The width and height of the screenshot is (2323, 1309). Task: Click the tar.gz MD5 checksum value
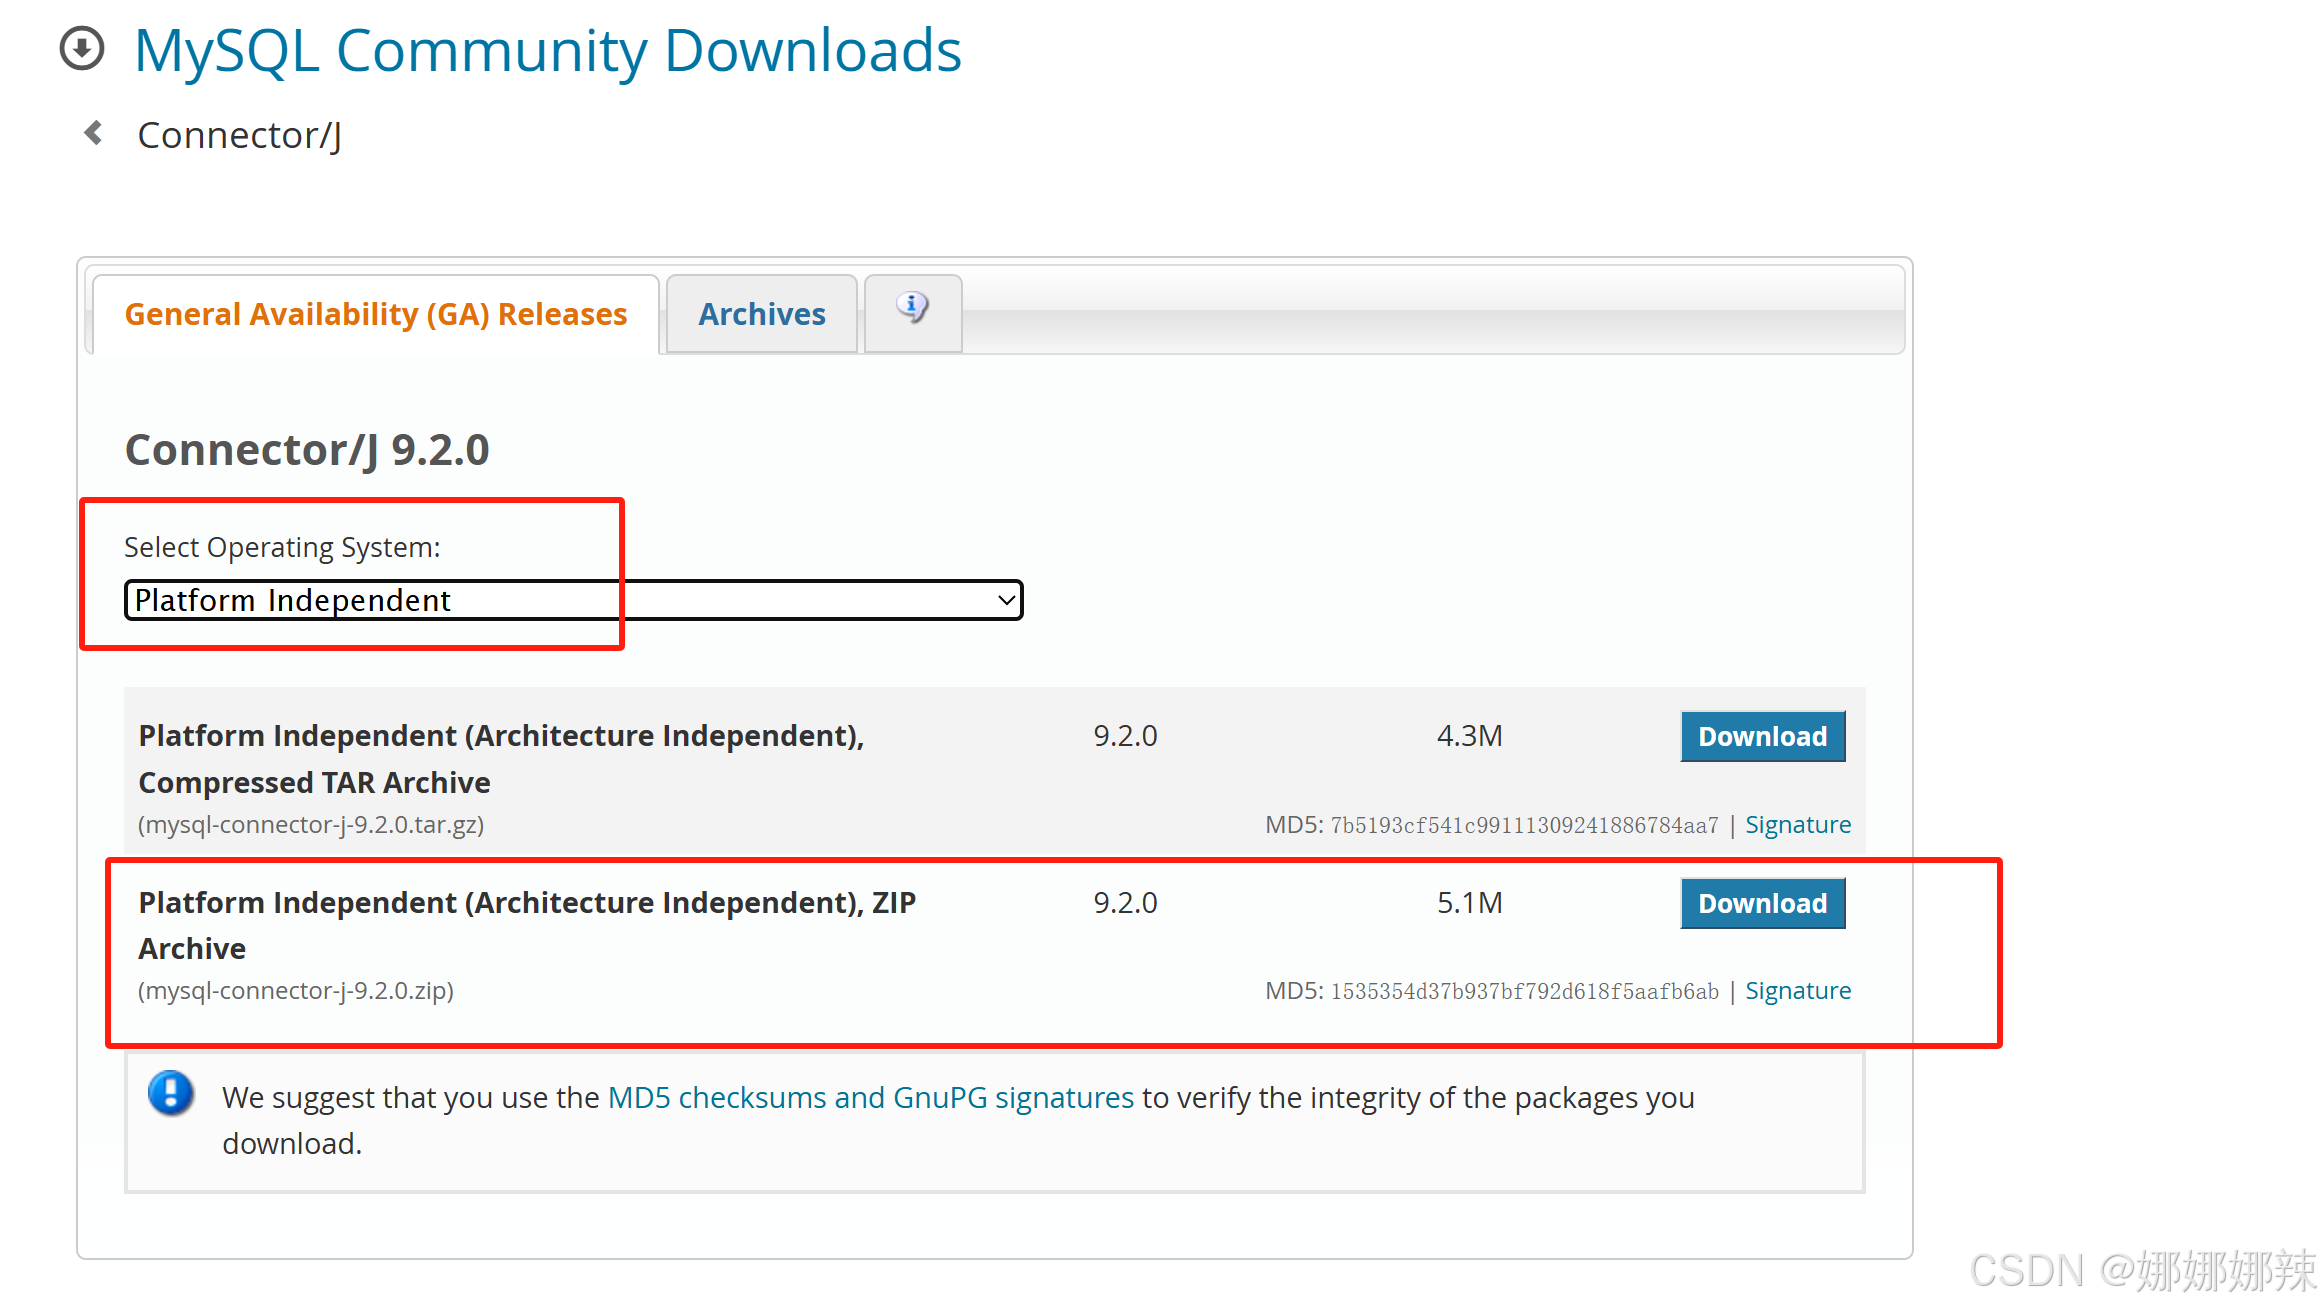tap(1523, 826)
